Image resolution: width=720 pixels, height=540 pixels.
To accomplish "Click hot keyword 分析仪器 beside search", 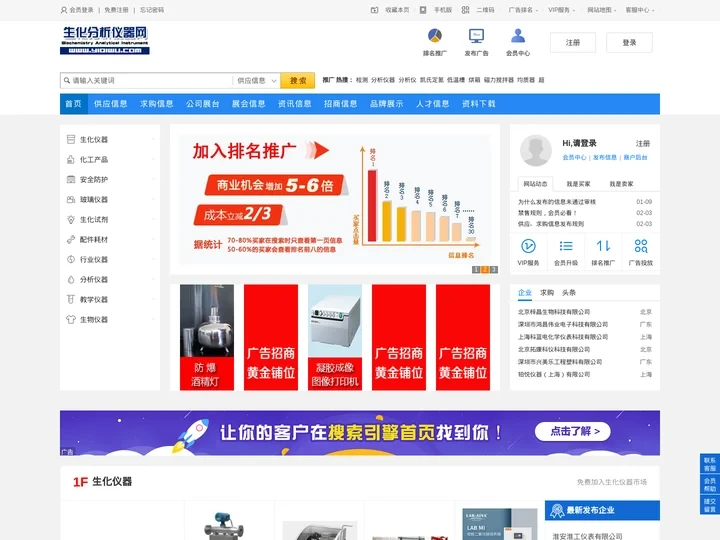I will tap(382, 80).
